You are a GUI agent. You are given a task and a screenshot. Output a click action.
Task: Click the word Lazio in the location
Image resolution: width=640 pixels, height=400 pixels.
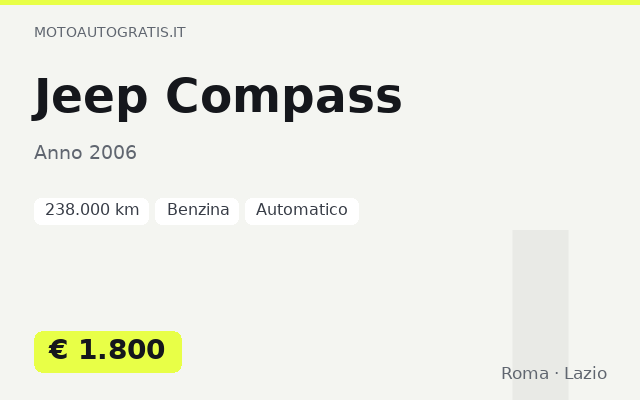tap(585, 373)
